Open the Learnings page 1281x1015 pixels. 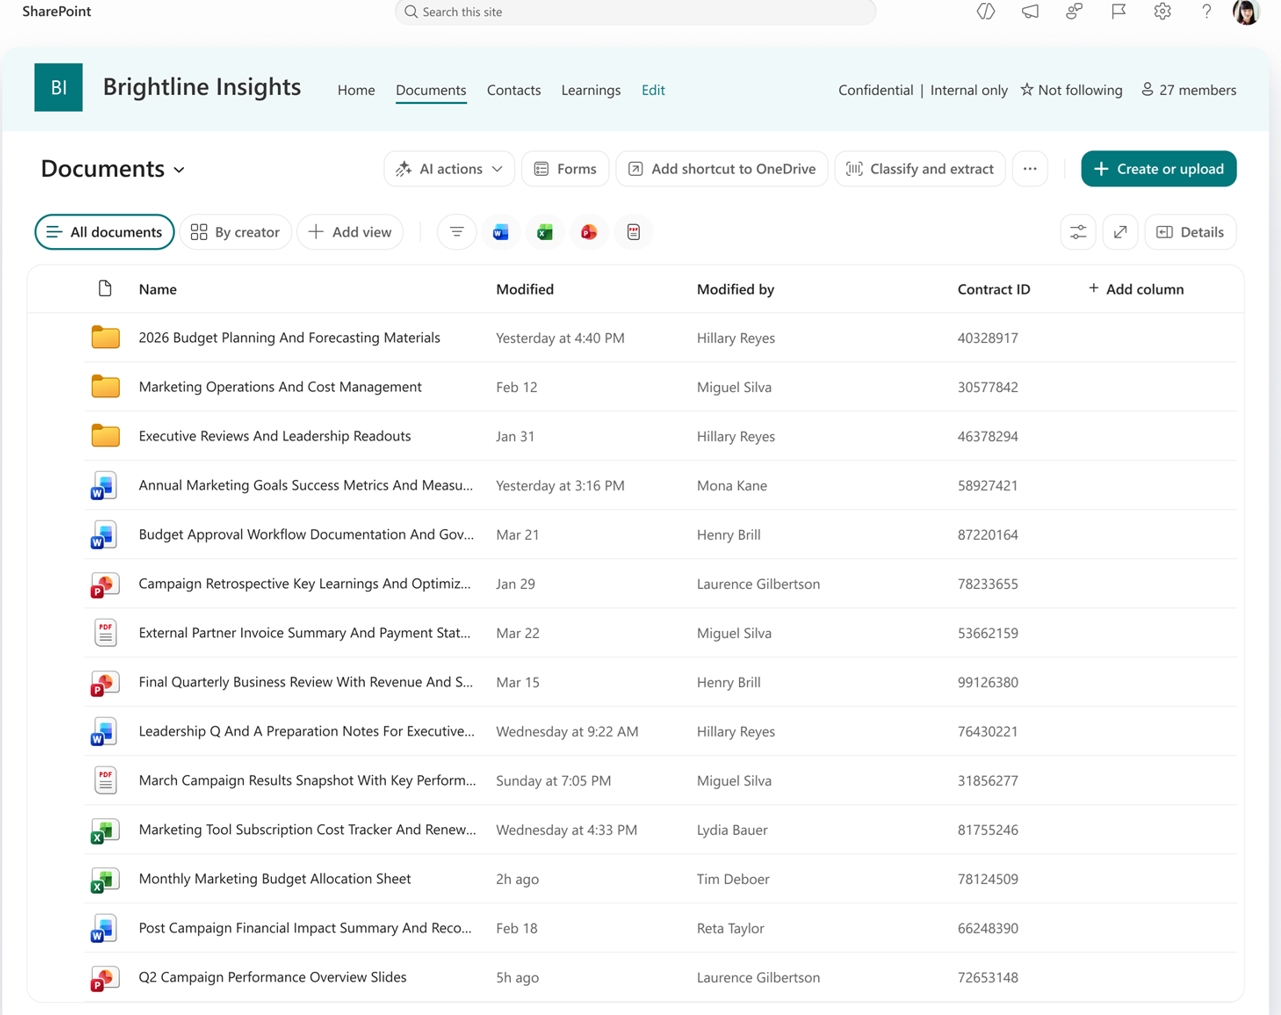pyautogui.click(x=590, y=90)
